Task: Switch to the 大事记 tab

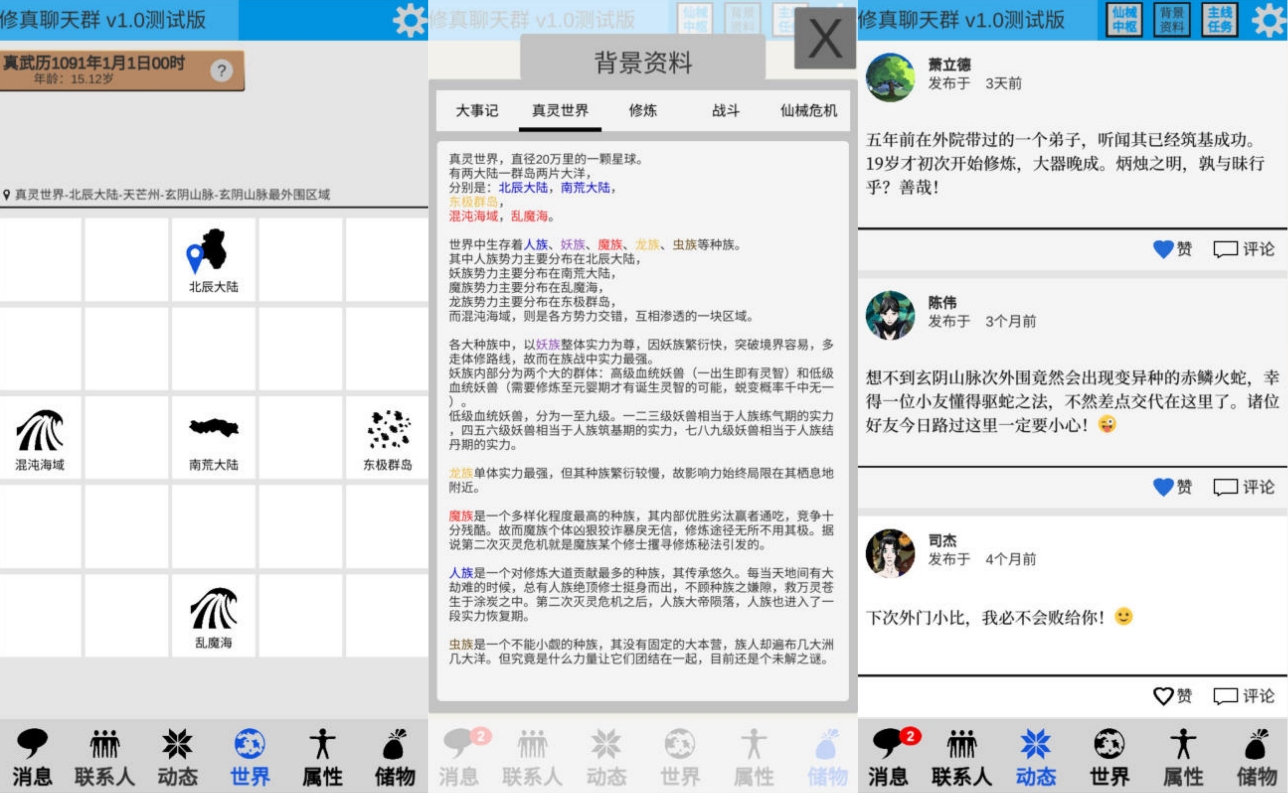Action: coord(477,111)
